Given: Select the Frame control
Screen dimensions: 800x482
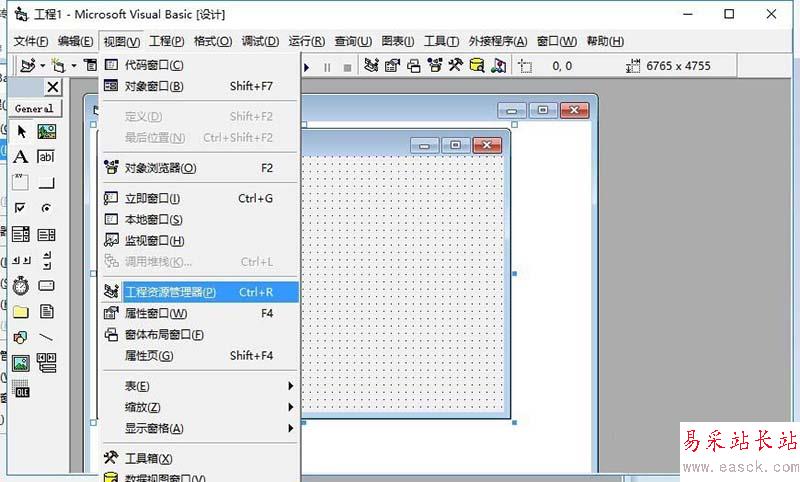Looking at the screenshot, I should (20, 182).
